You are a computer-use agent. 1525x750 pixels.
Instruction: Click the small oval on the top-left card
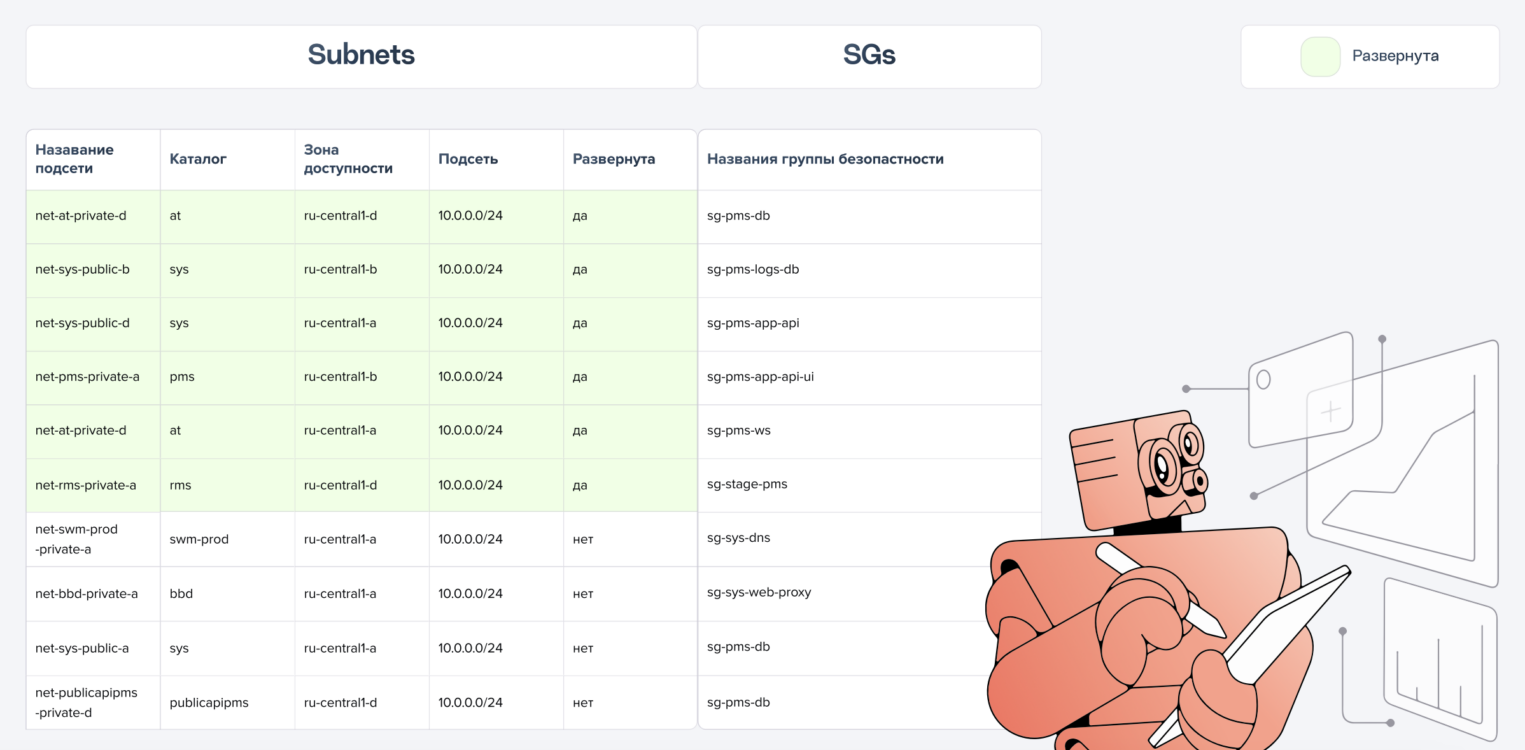(1263, 379)
